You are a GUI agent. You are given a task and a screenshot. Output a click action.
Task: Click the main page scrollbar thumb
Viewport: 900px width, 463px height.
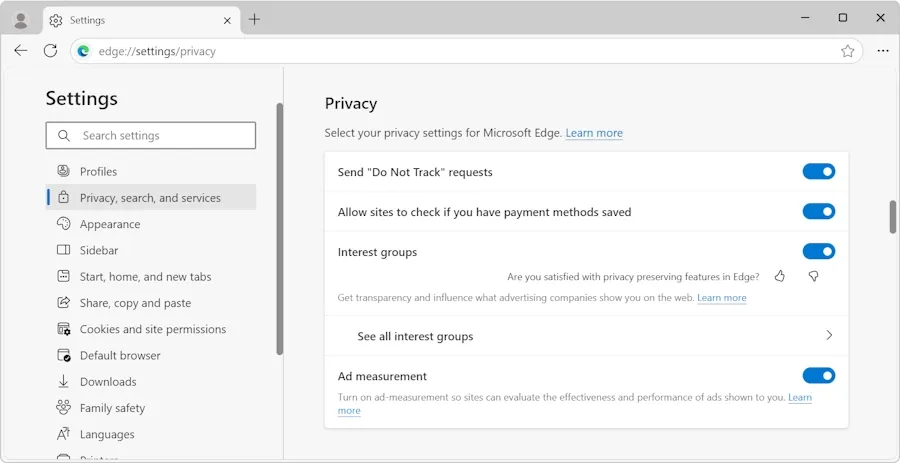[x=893, y=217]
